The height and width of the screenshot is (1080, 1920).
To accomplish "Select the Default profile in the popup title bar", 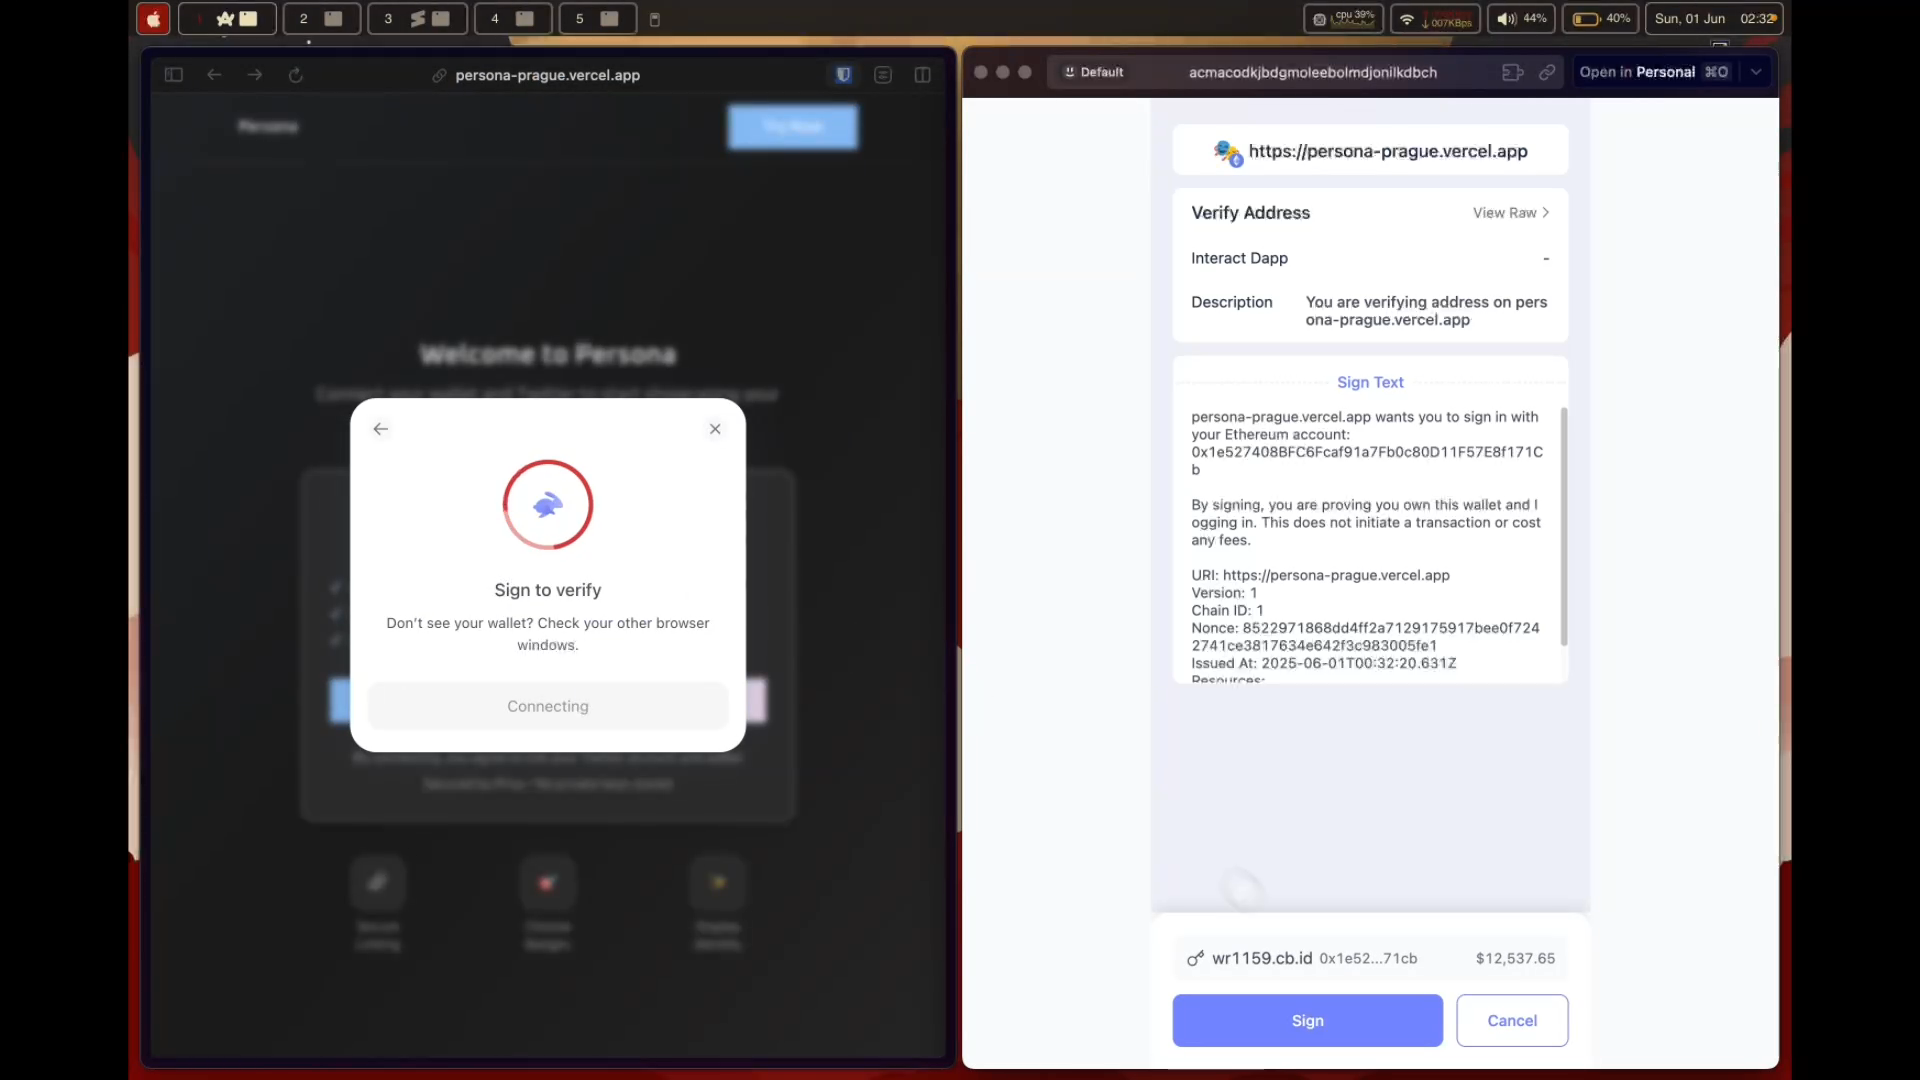I will 1094,72.
